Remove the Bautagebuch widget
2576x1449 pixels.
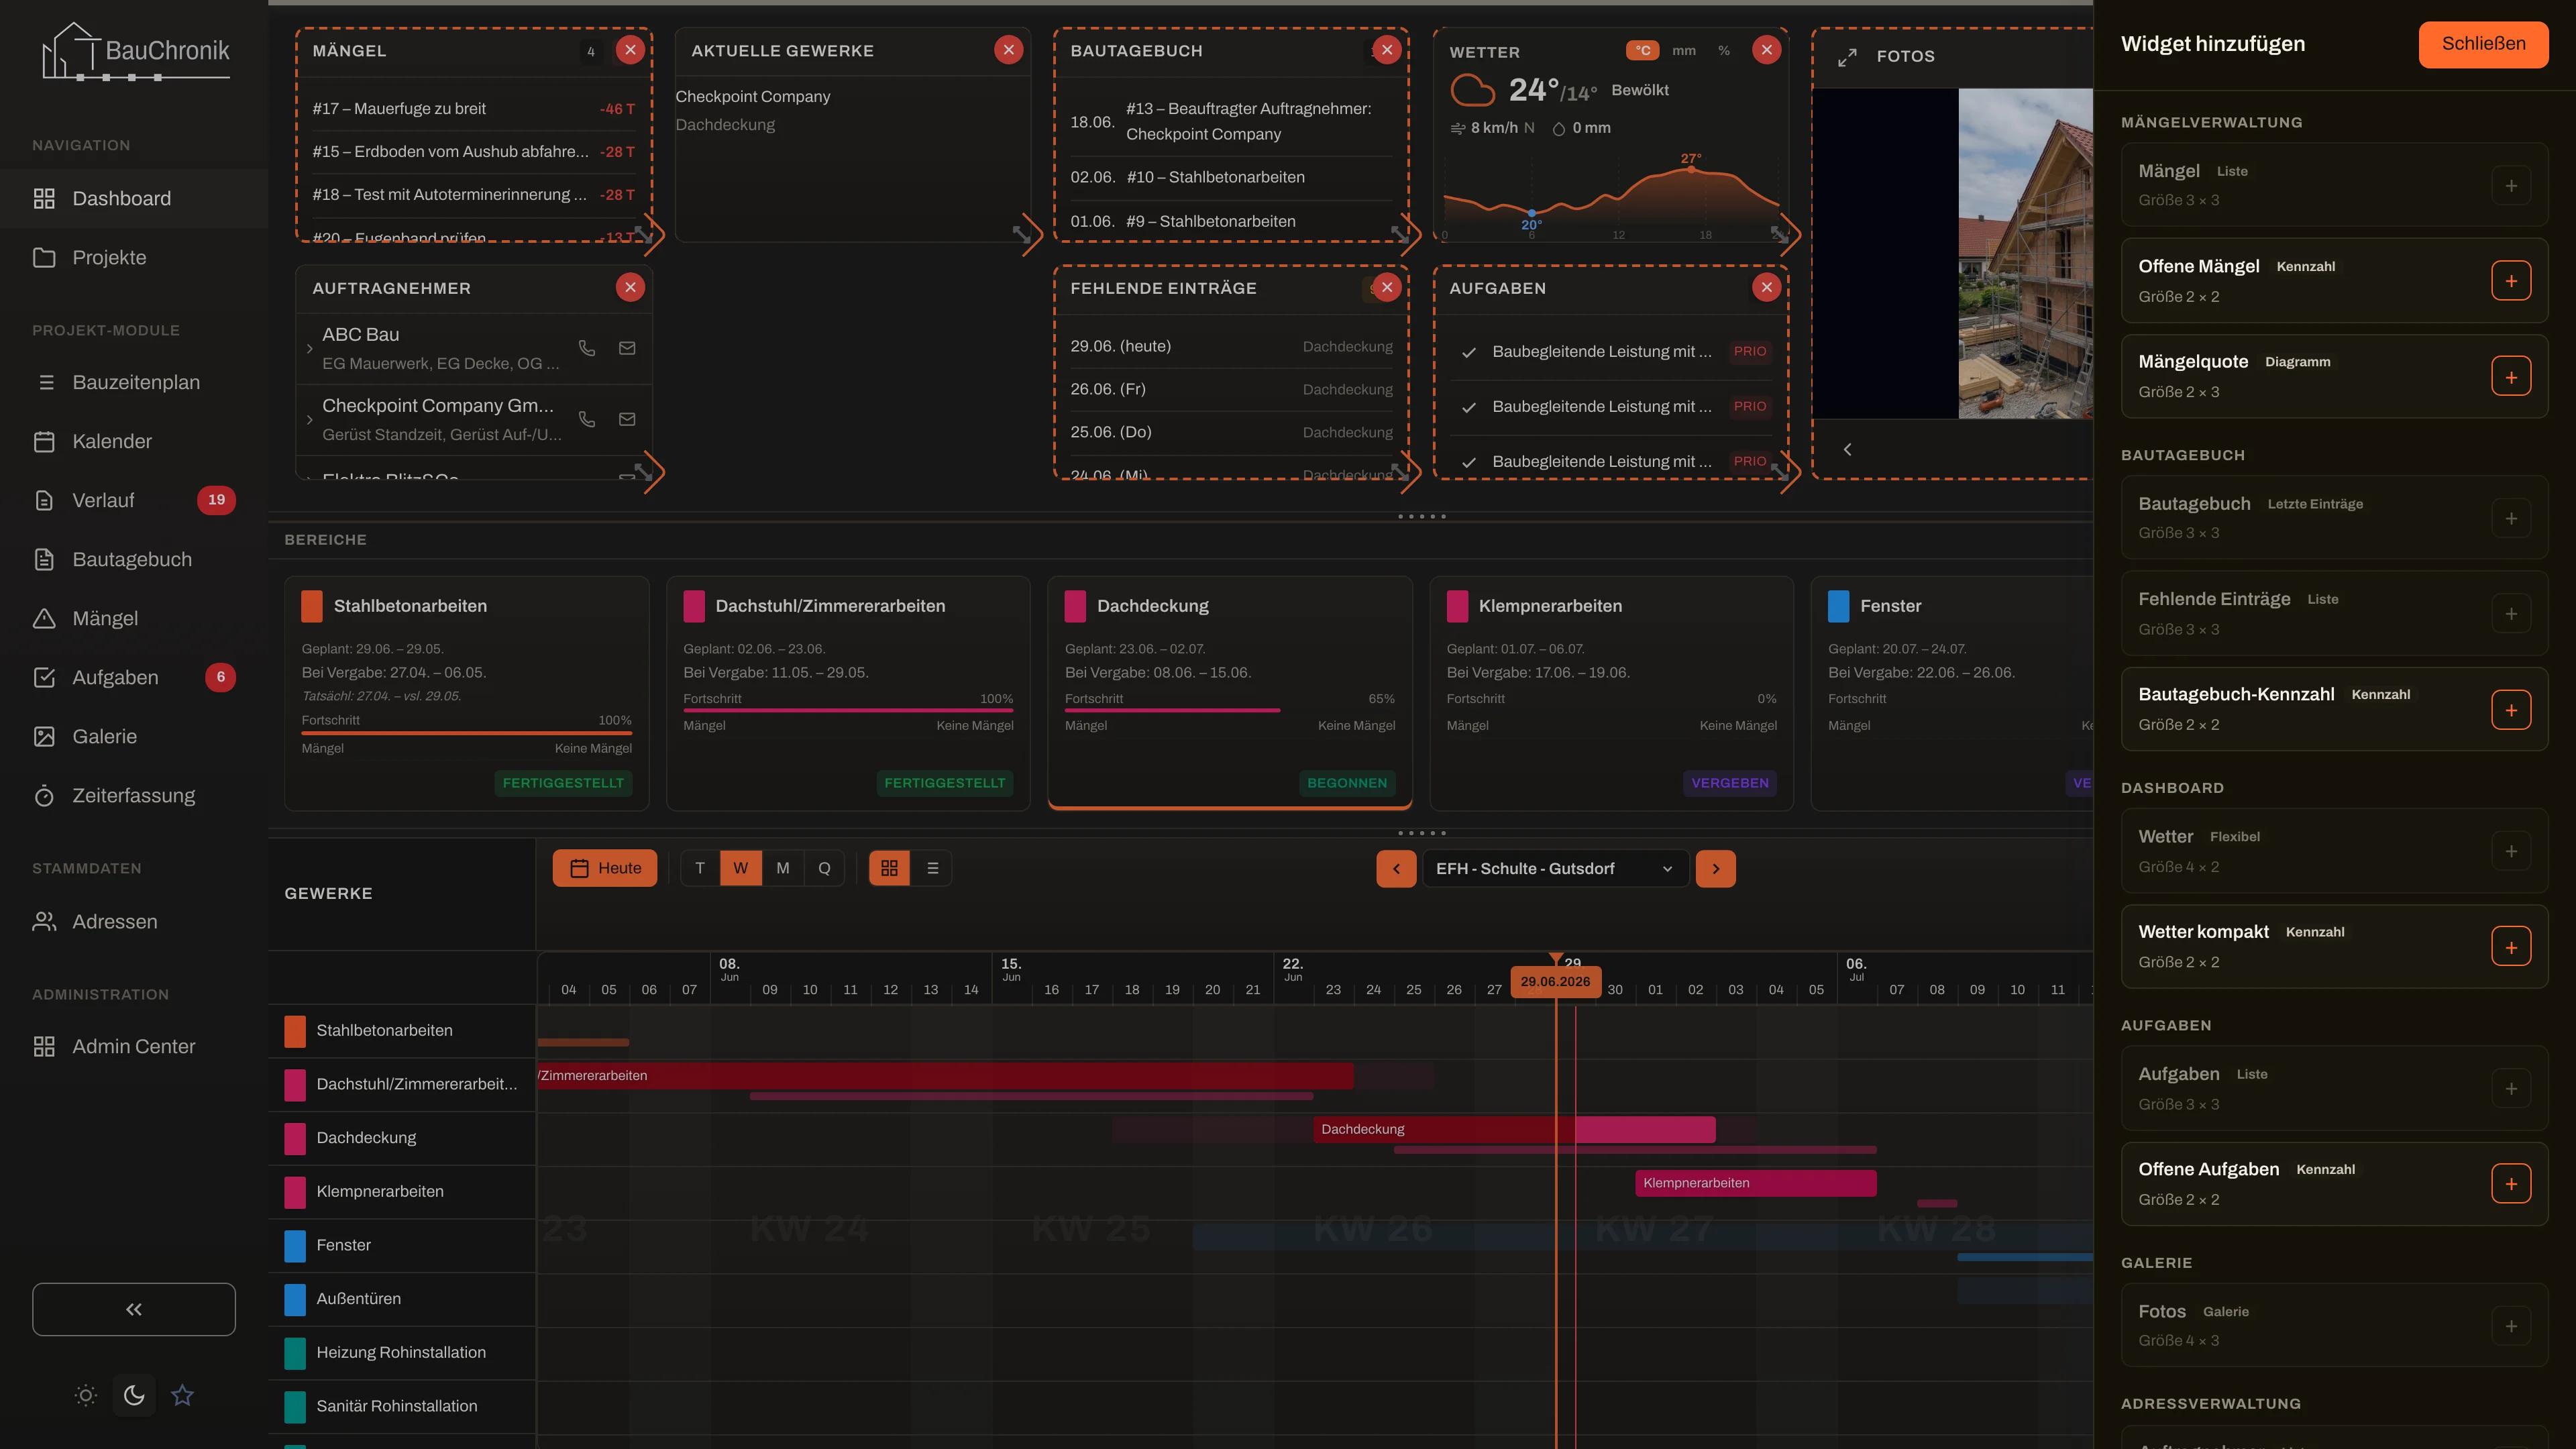click(1386, 50)
